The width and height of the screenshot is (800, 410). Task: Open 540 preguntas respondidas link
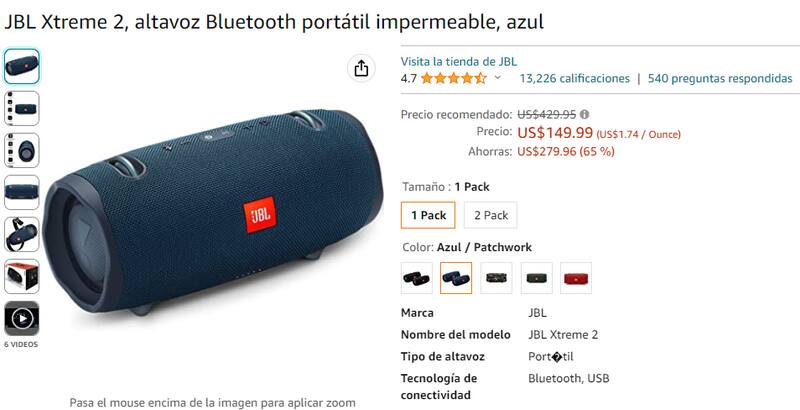pos(720,79)
